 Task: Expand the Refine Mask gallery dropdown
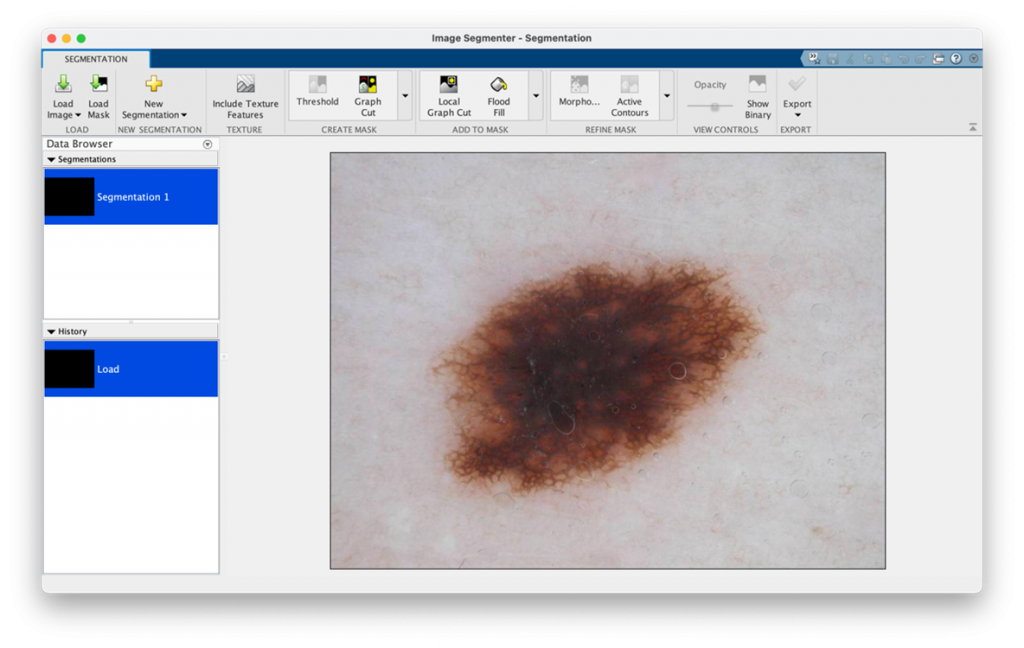667,96
